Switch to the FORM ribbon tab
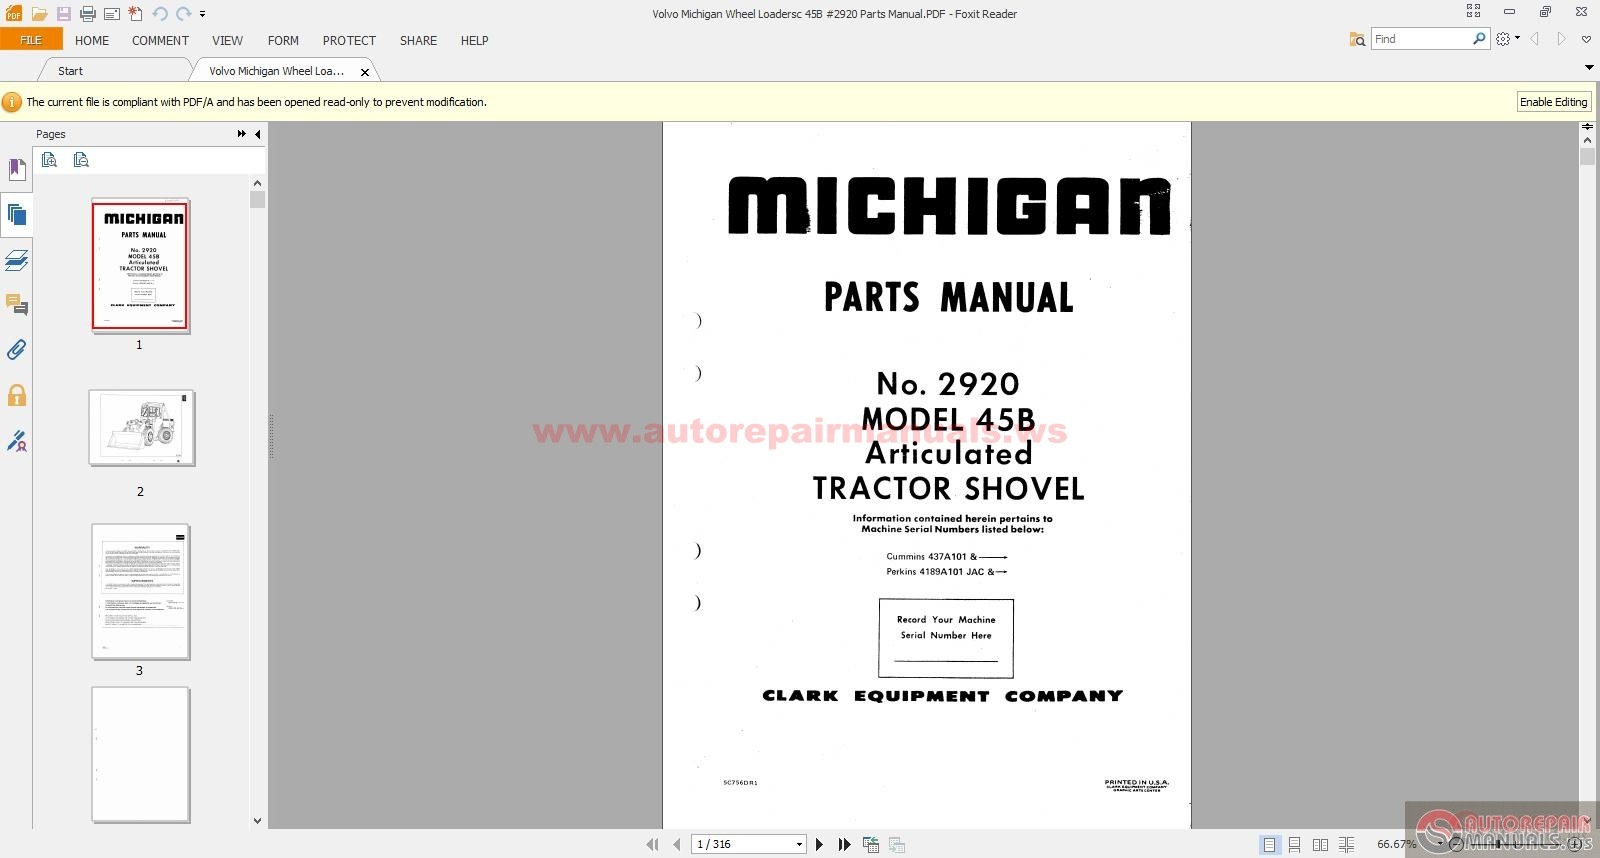 (x=283, y=40)
